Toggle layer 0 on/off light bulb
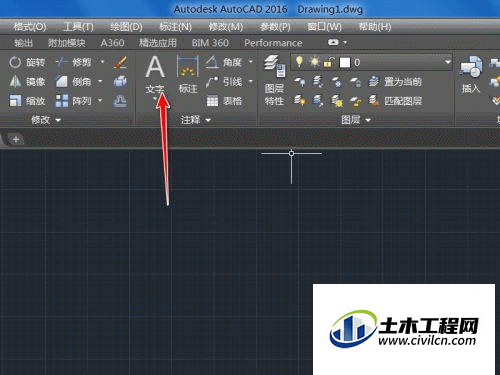This screenshot has height=375, width=500. (299, 62)
